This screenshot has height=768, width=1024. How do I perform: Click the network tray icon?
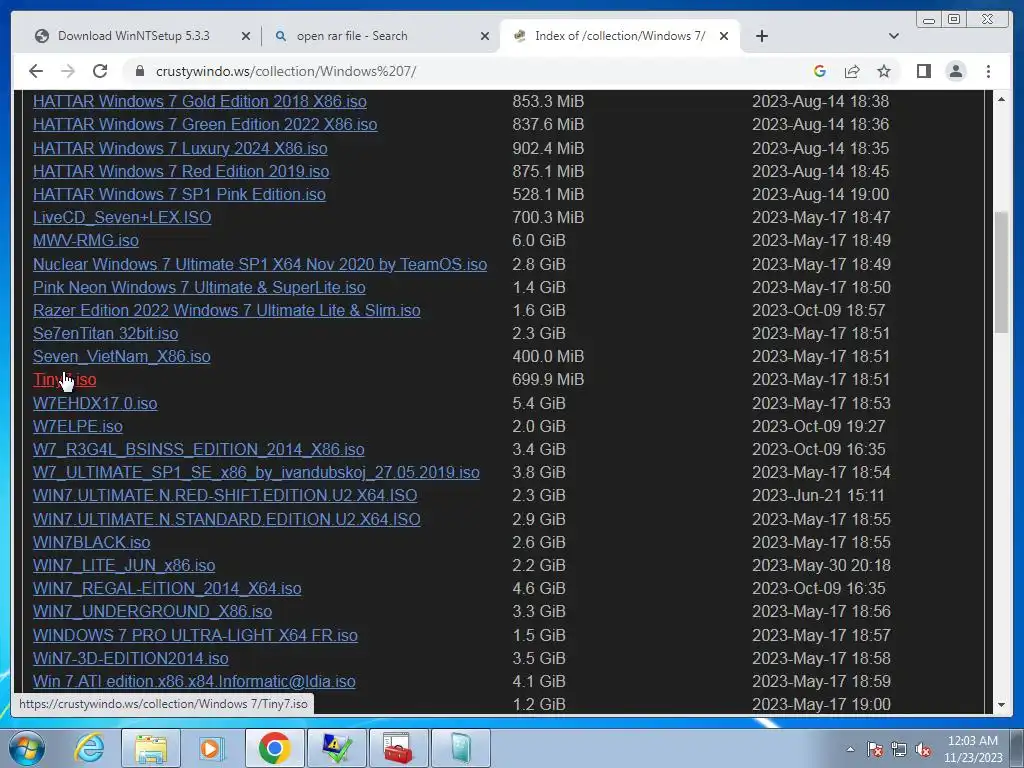pos(899,749)
